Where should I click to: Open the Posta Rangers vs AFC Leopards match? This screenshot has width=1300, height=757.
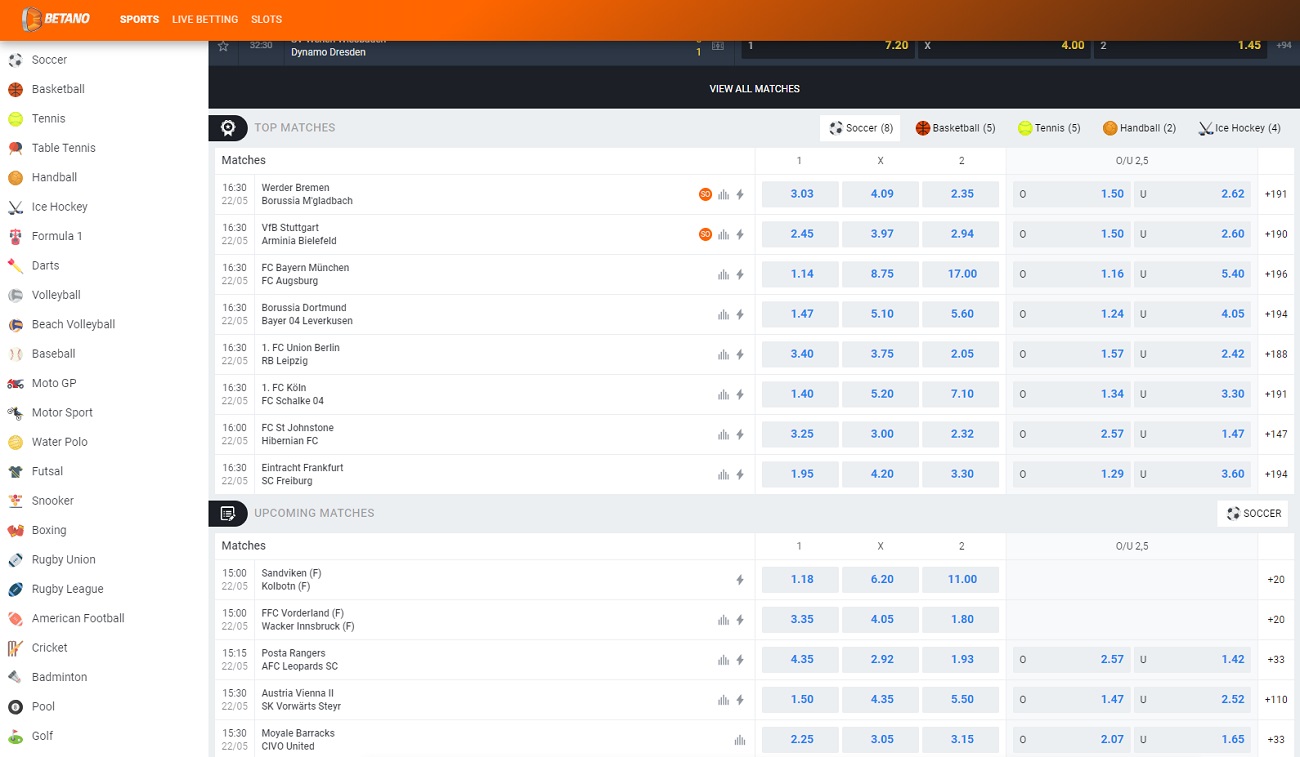click(x=300, y=660)
